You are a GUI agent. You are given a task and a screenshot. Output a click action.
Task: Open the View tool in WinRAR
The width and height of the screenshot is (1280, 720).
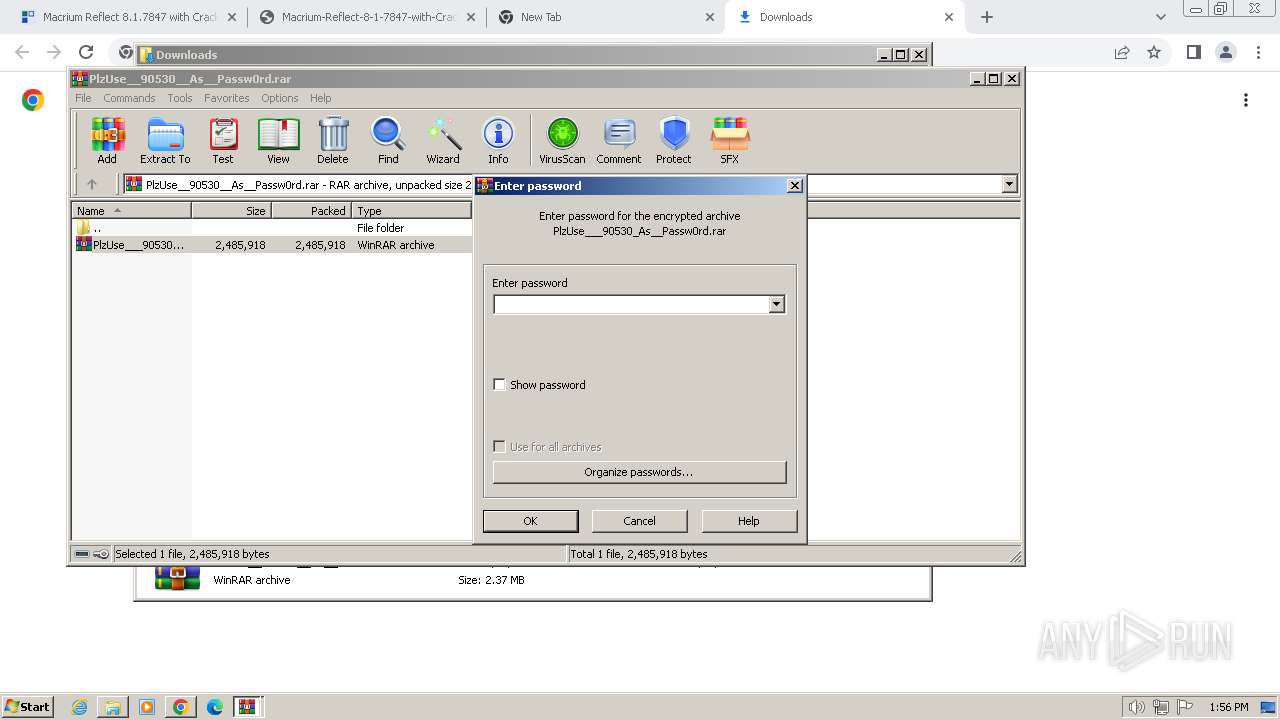278,140
